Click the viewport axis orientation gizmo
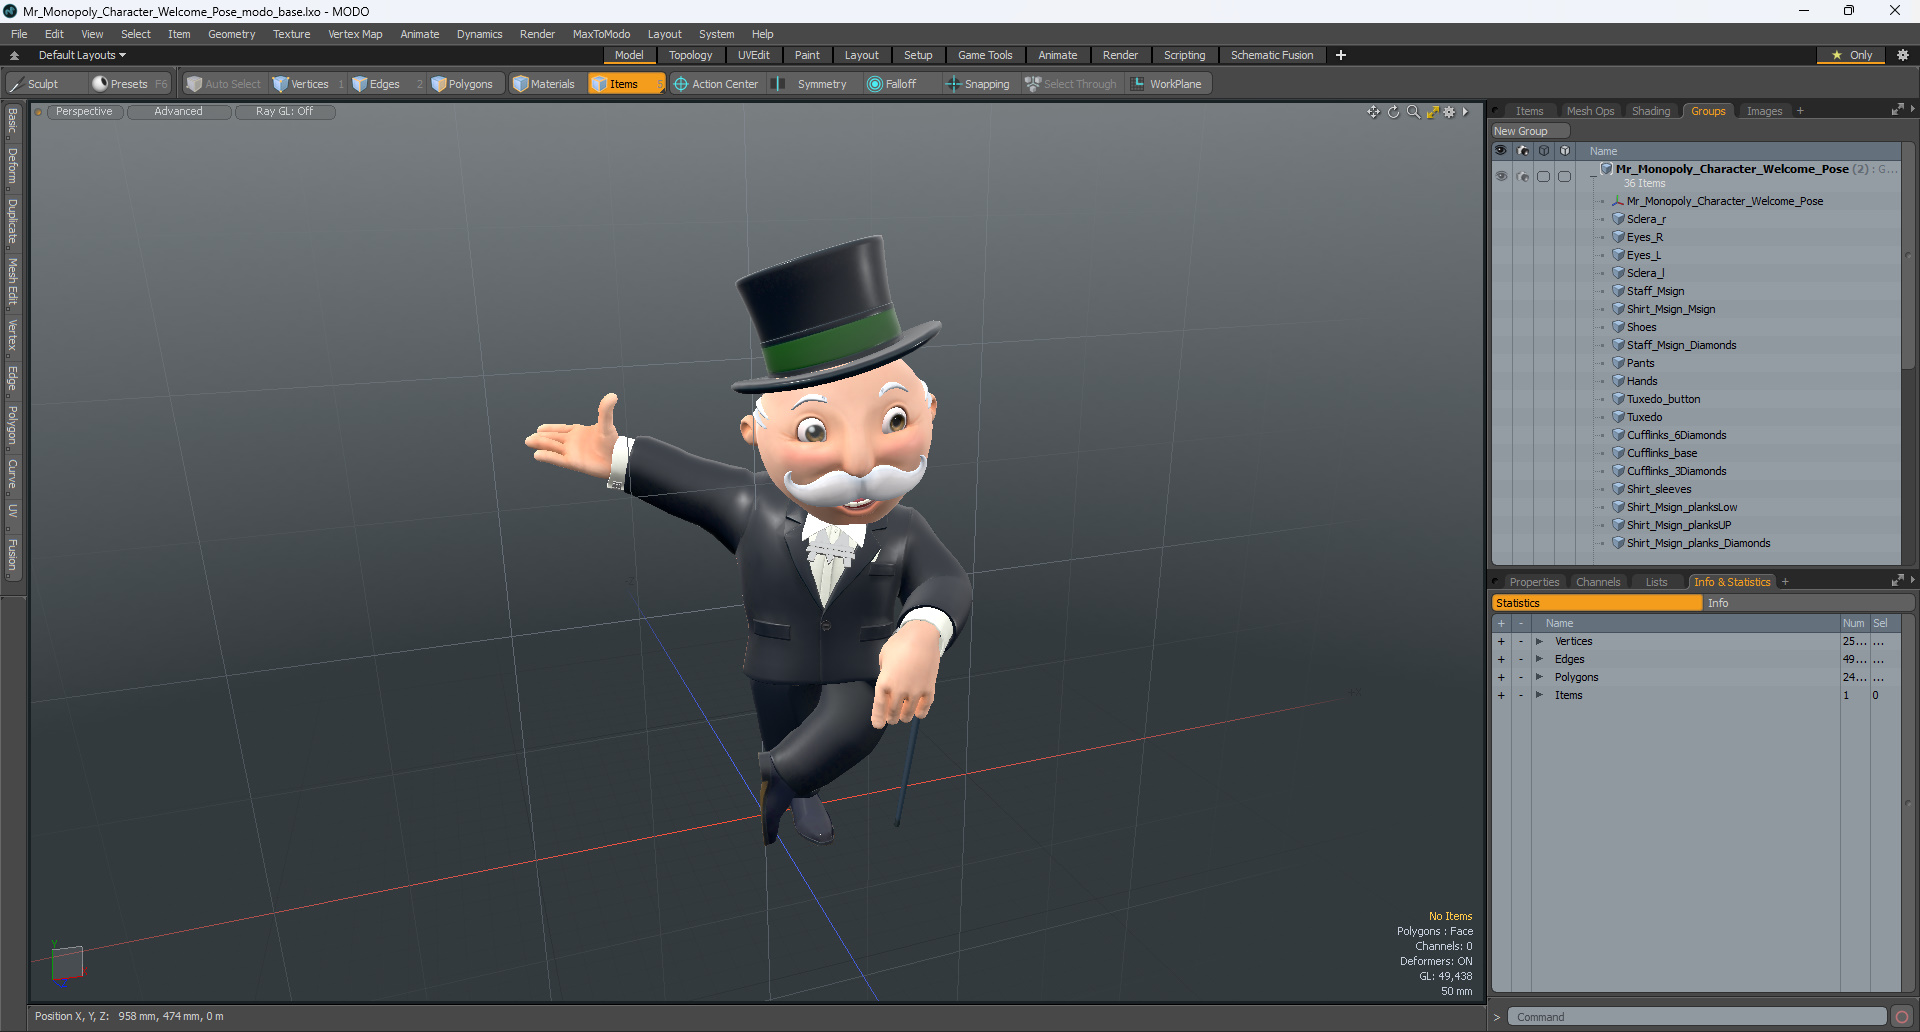 pyautogui.click(x=67, y=963)
